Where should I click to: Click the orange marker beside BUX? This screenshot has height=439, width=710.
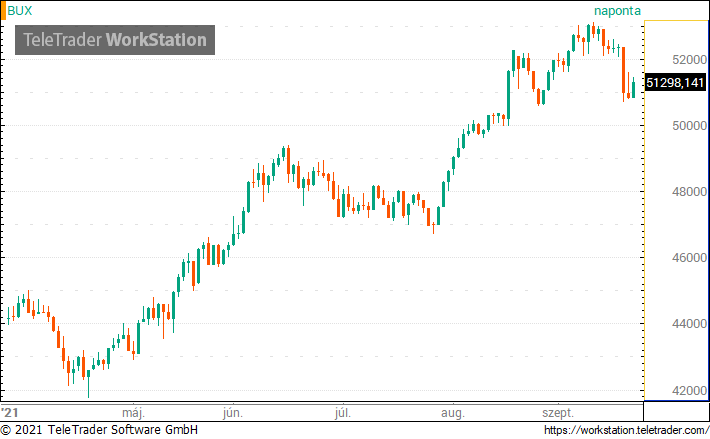[x=4, y=11]
